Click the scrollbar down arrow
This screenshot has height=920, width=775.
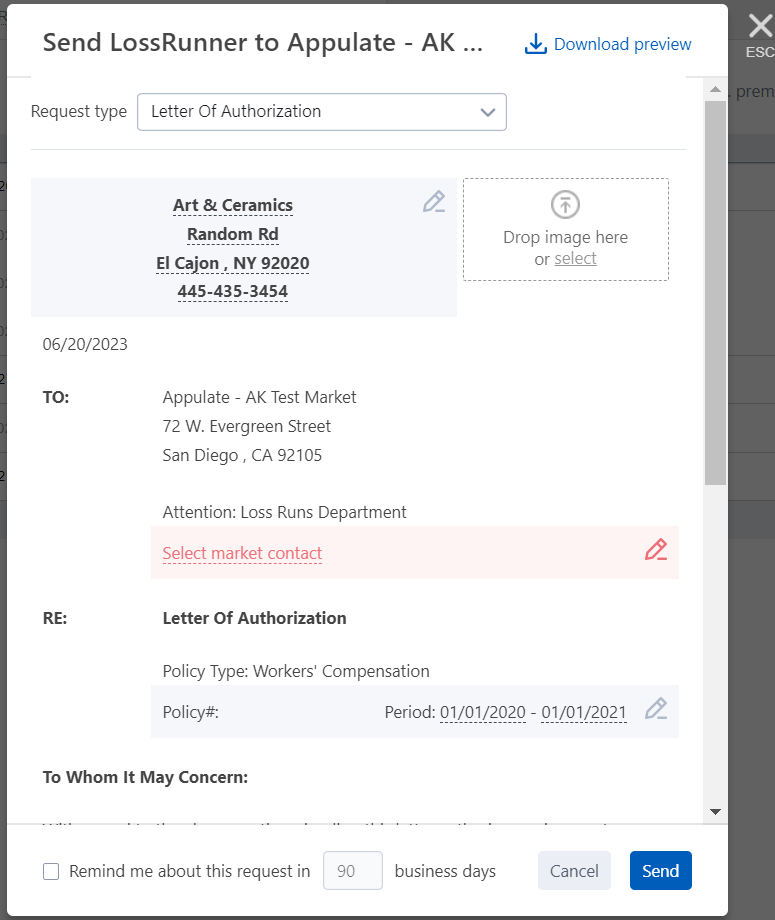coord(715,811)
